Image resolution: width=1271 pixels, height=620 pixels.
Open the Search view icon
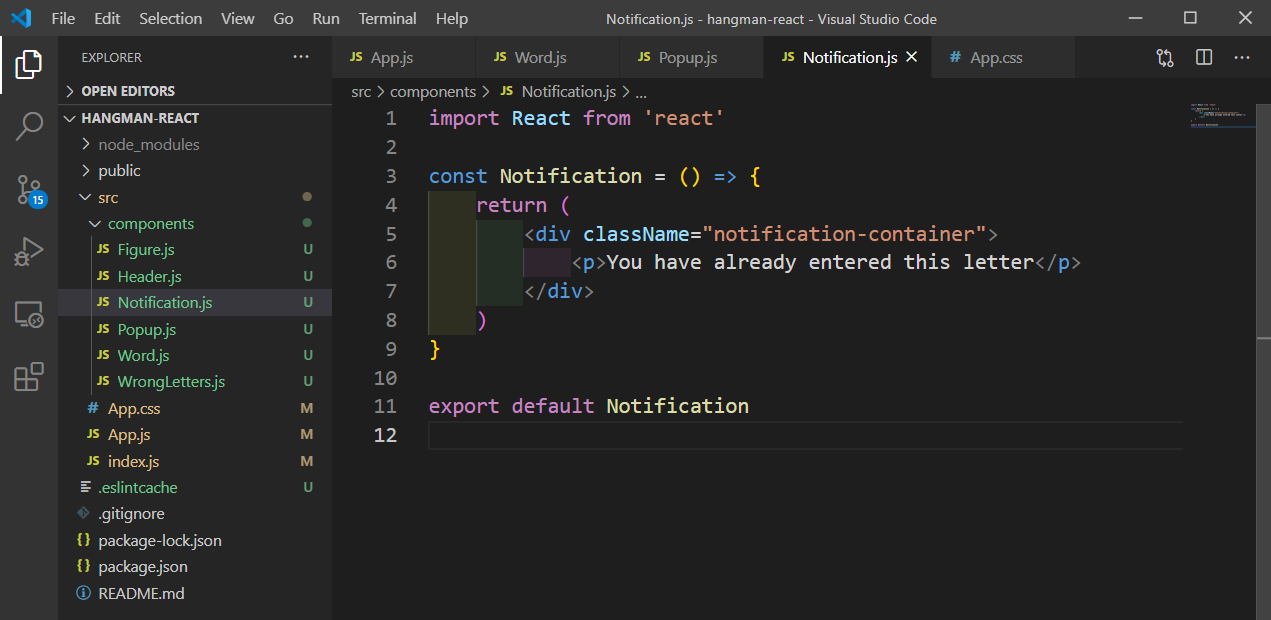29,126
